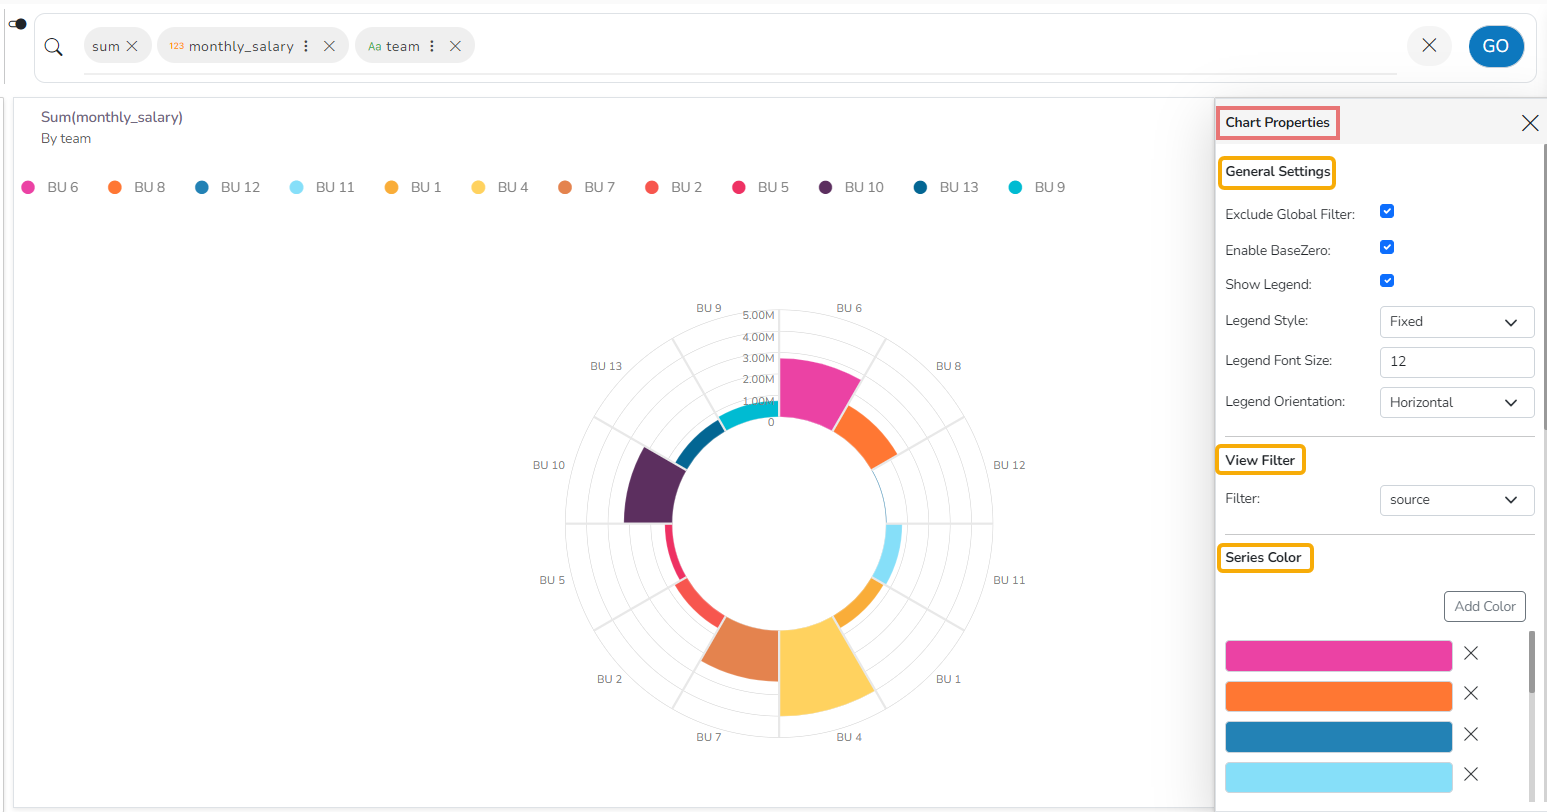
Task: Expand the Legend Orientation dropdown
Action: [1456, 402]
